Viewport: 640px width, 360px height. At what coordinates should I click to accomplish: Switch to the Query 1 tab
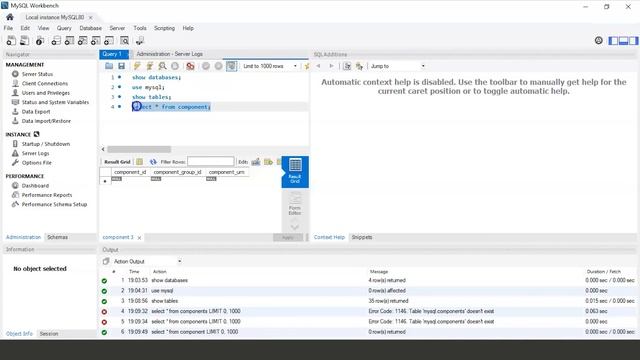coord(114,54)
